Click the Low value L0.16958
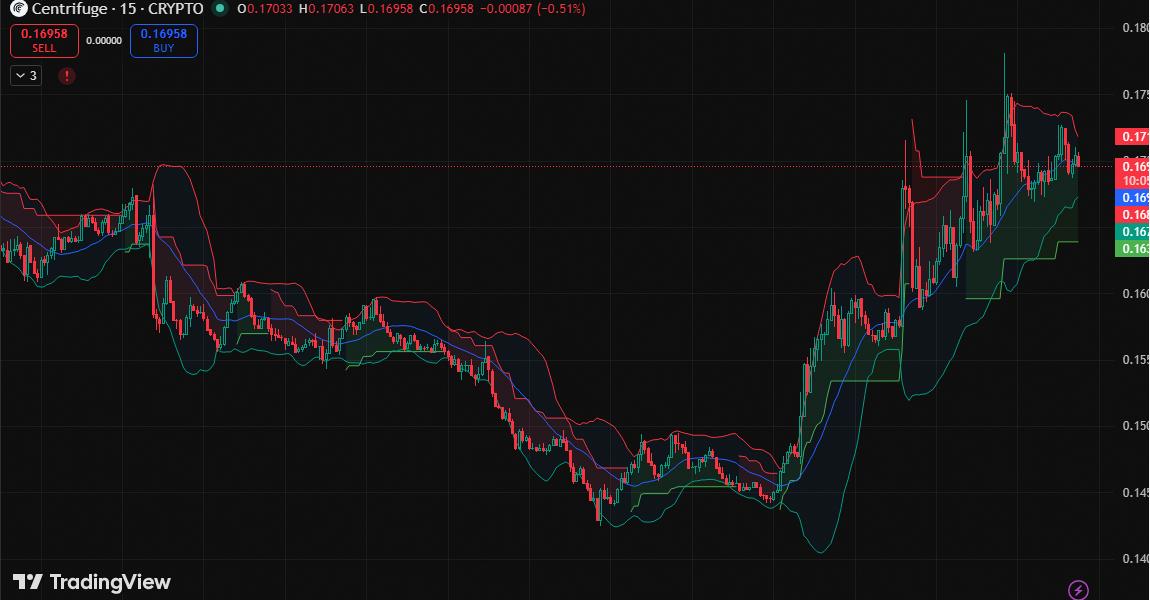Image resolution: width=1150 pixels, height=600 pixels. pyautogui.click(x=386, y=9)
